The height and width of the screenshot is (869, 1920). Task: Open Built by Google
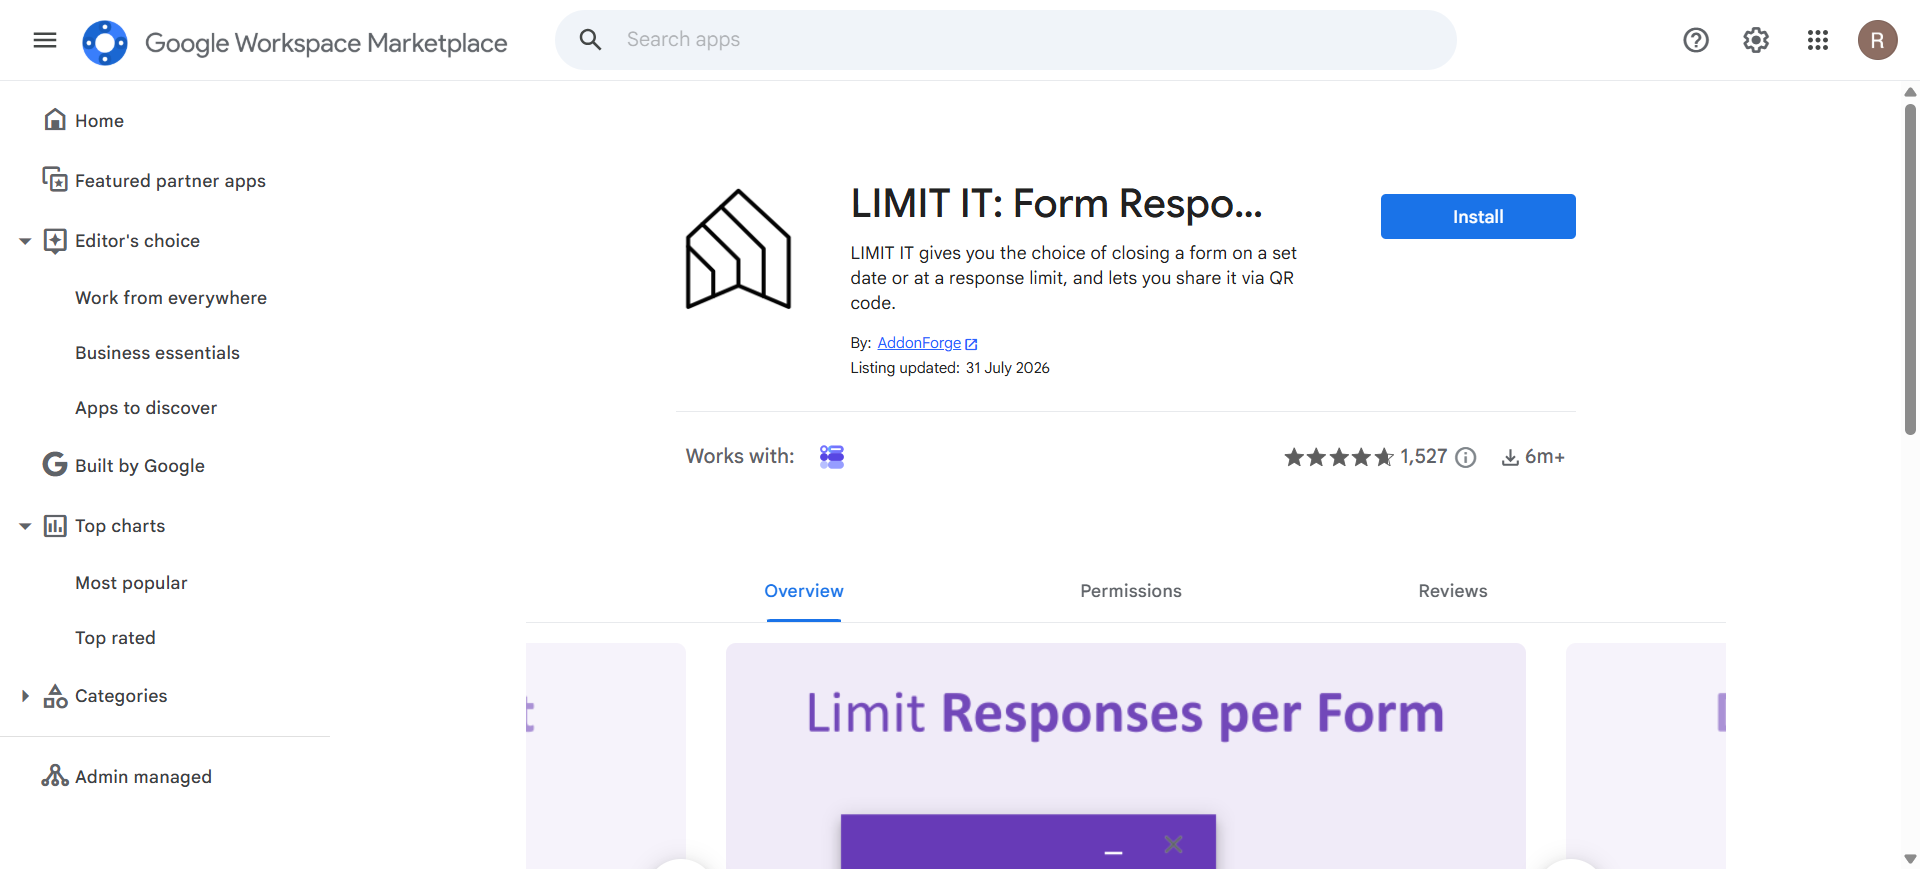pyautogui.click(x=139, y=466)
